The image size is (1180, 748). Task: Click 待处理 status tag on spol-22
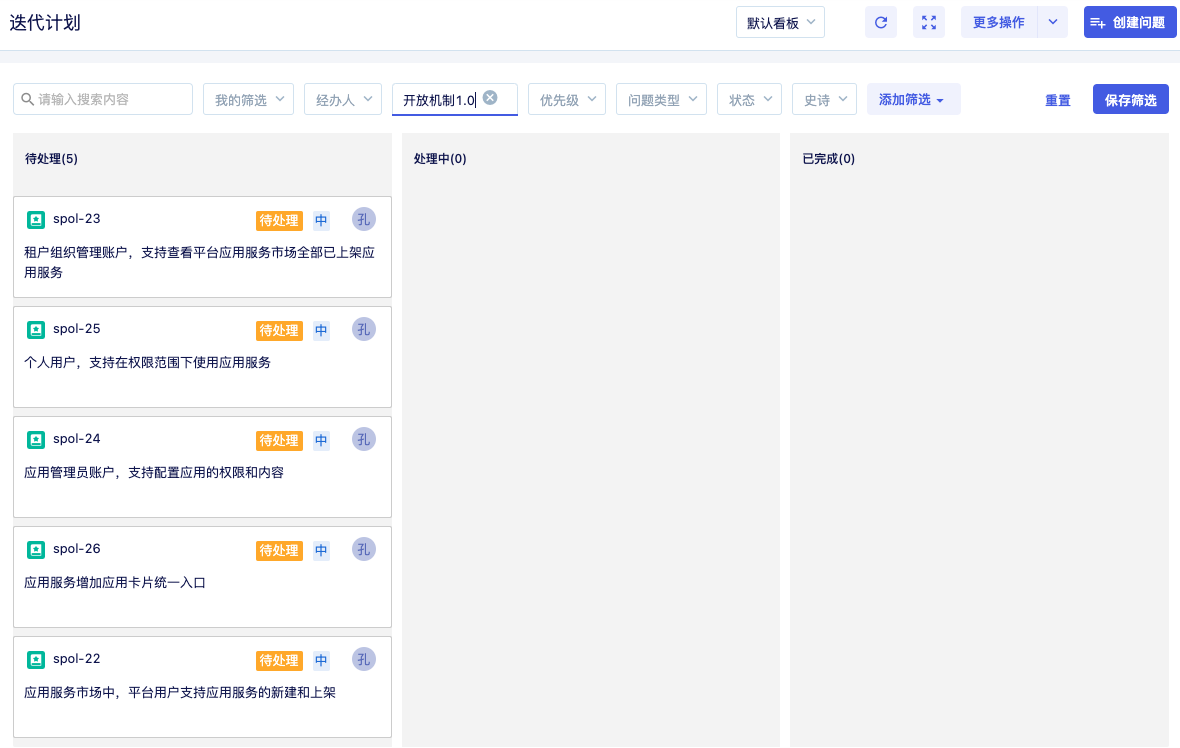(279, 660)
